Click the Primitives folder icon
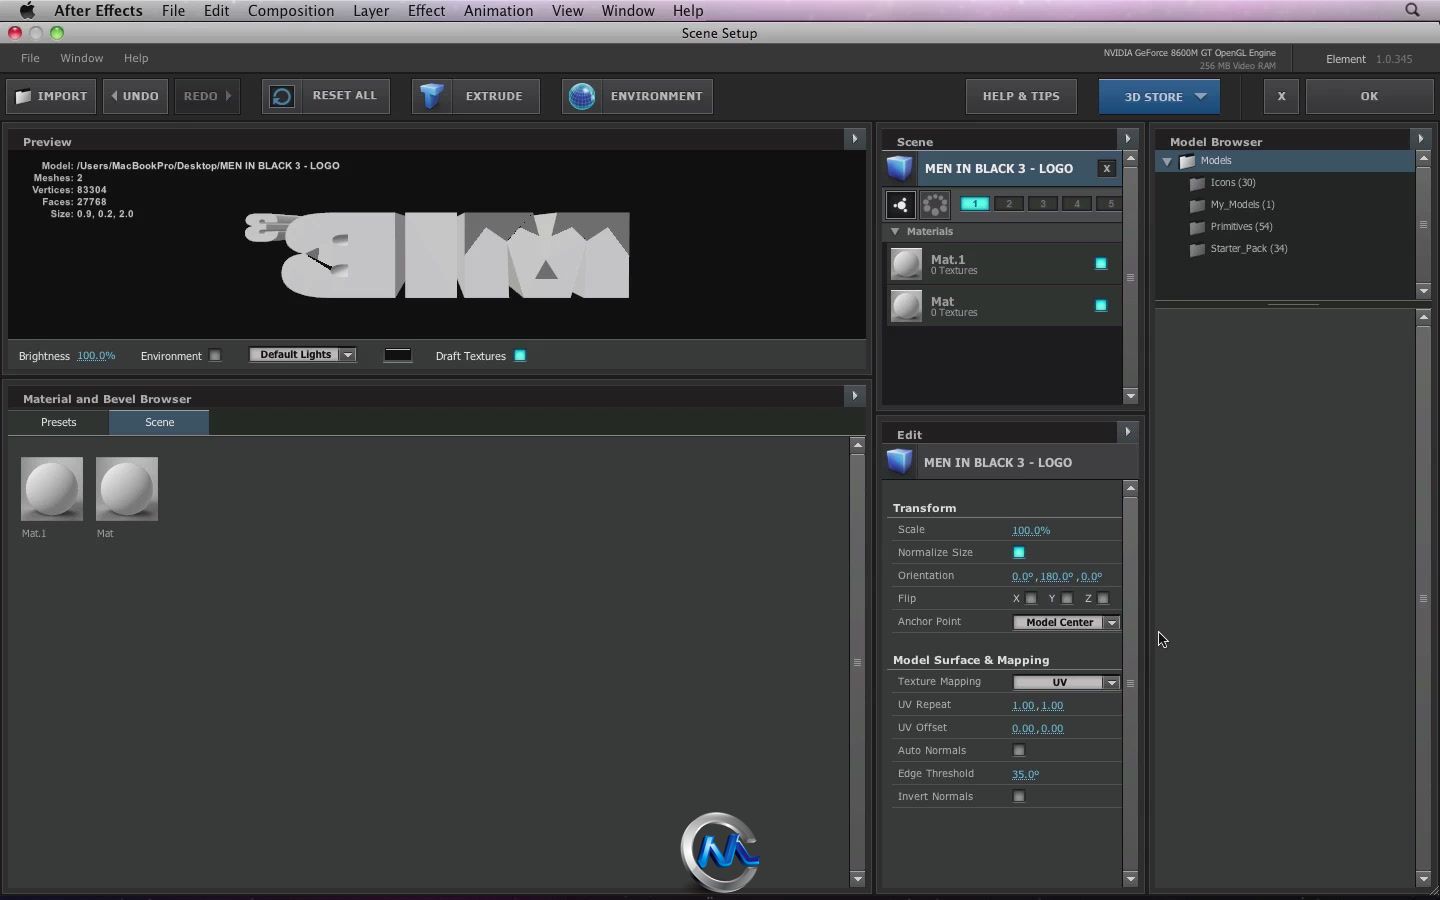The width and height of the screenshot is (1440, 900). click(1197, 227)
